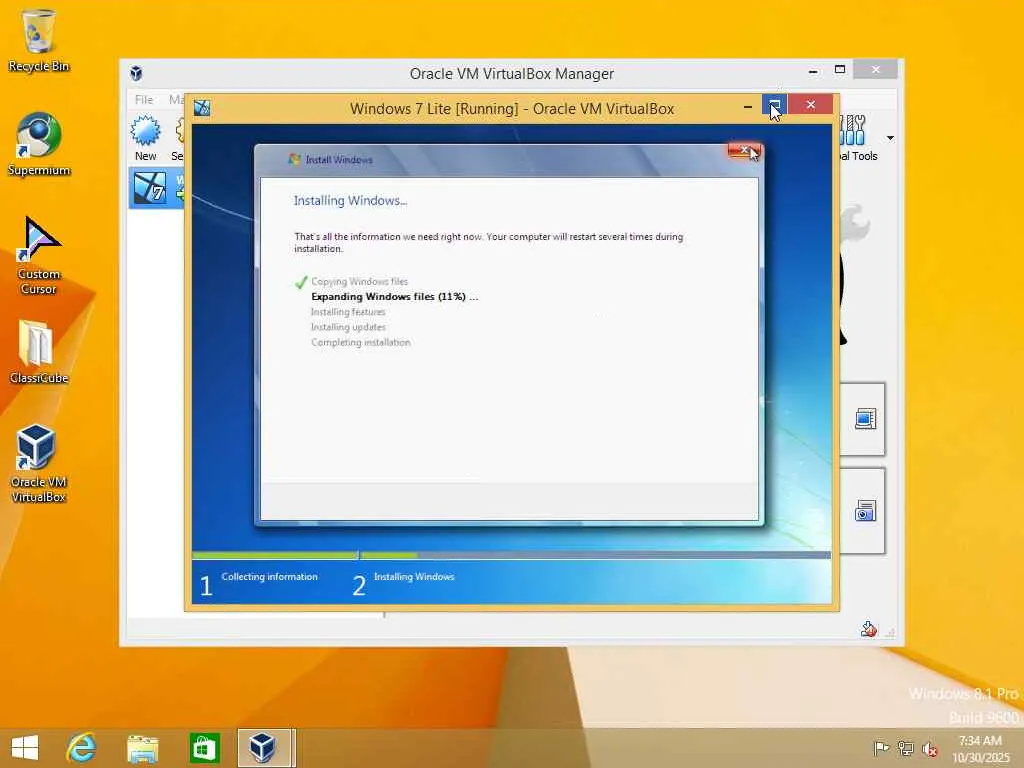Click the muted volume tray icon
The height and width of the screenshot is (768, 1024).
pyautogui.click(x=929, y=749)
